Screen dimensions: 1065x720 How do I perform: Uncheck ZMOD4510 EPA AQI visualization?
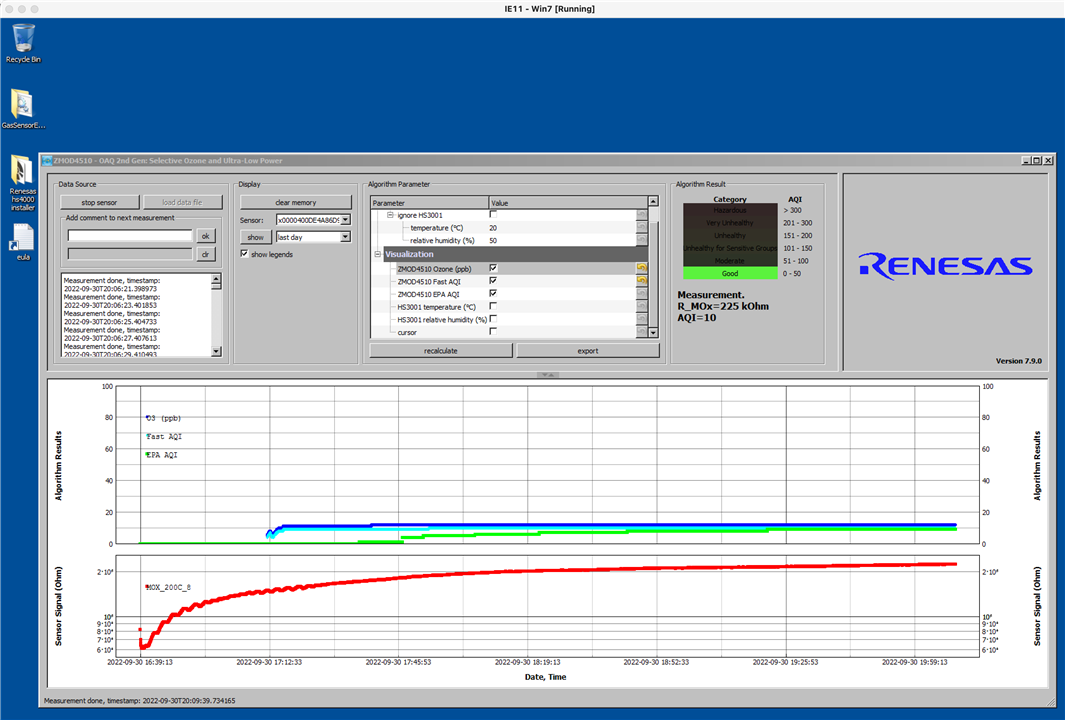pyautogui.click(x=493, y=293)
